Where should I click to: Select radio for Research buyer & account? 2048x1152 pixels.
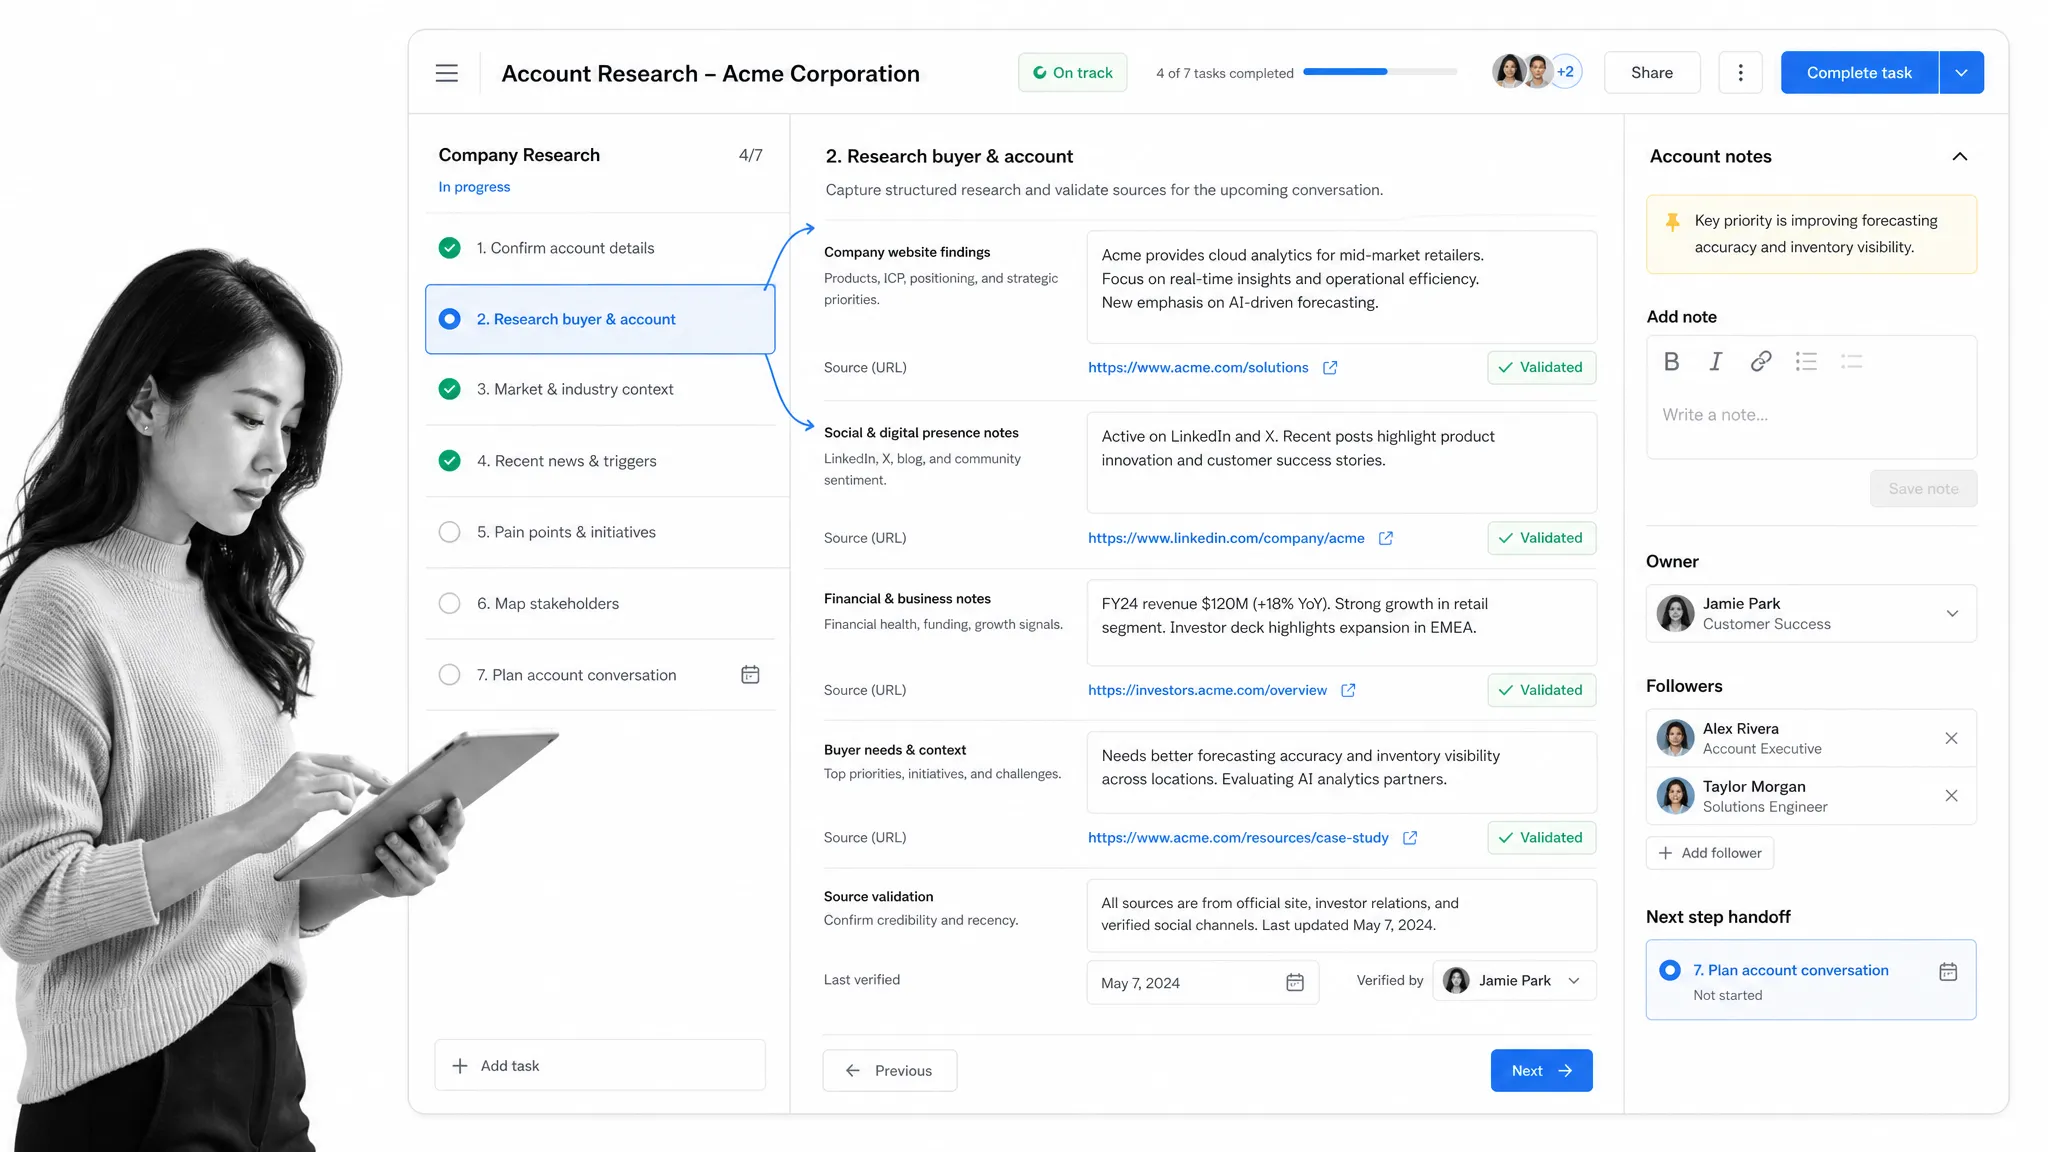pyautogui.click(x=450, y=319)
